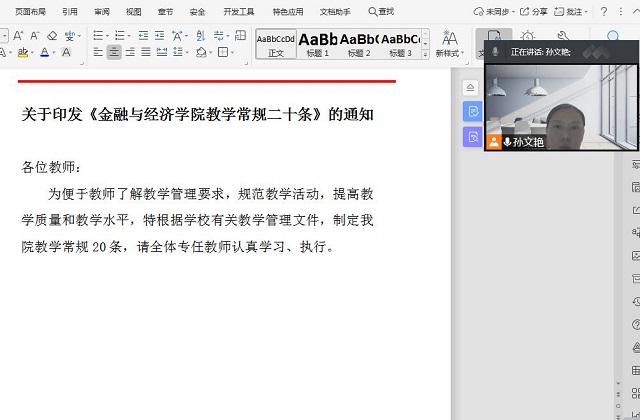Pick the text highlight color swatch
640x420 pixels.
click(24, 52)
